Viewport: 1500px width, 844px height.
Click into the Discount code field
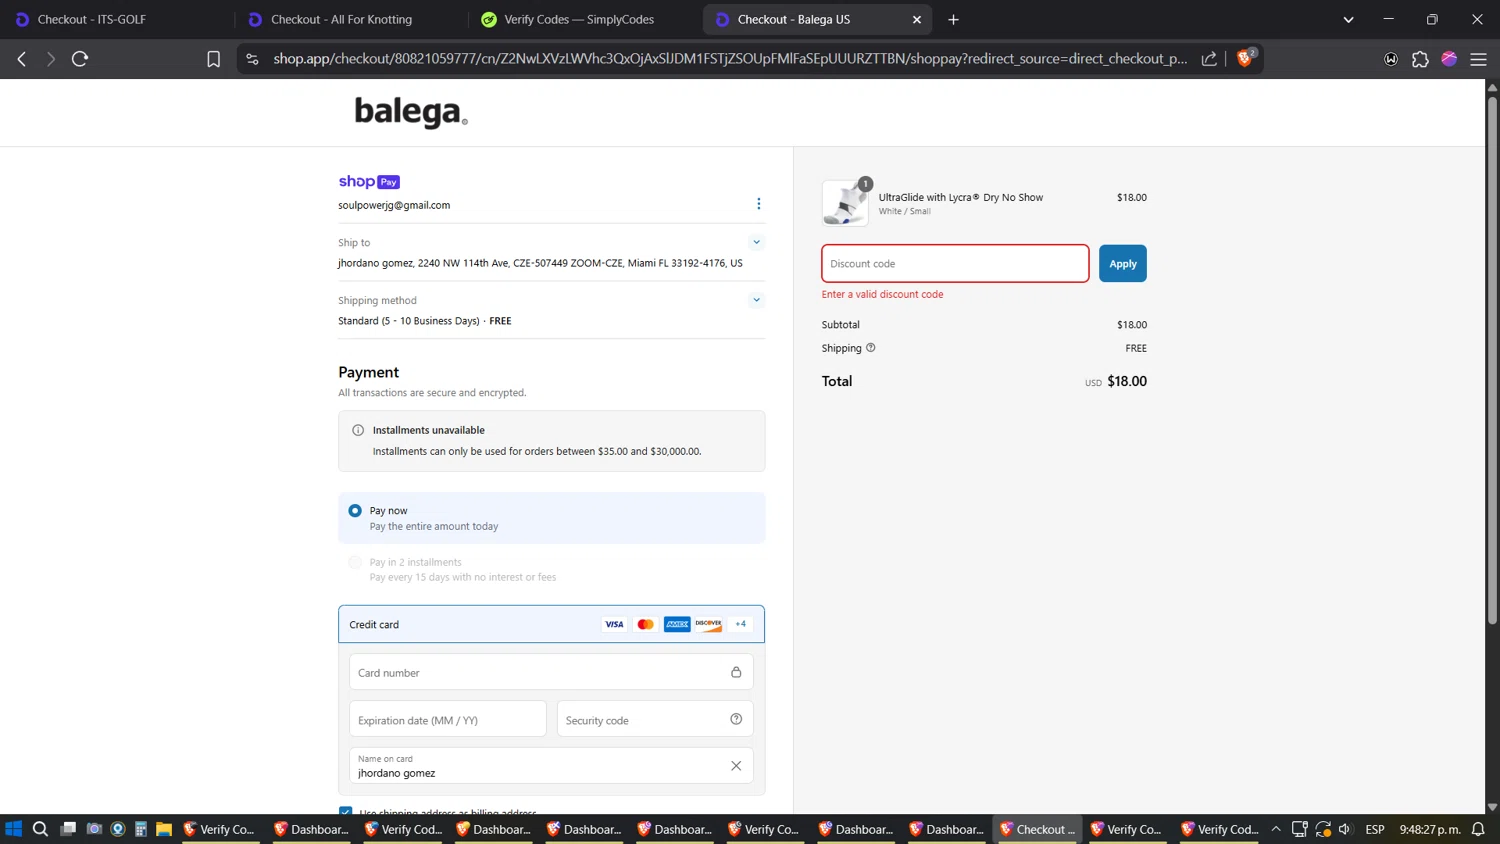pyautogui.click(x=955, y=264)
